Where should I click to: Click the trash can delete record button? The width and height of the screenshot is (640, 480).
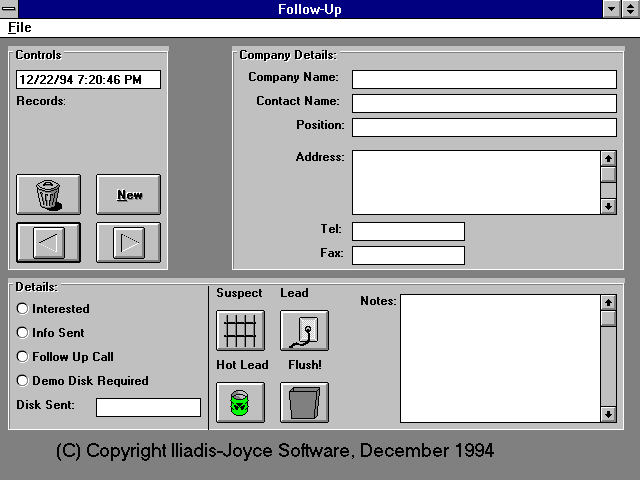(x=48, y=194)
